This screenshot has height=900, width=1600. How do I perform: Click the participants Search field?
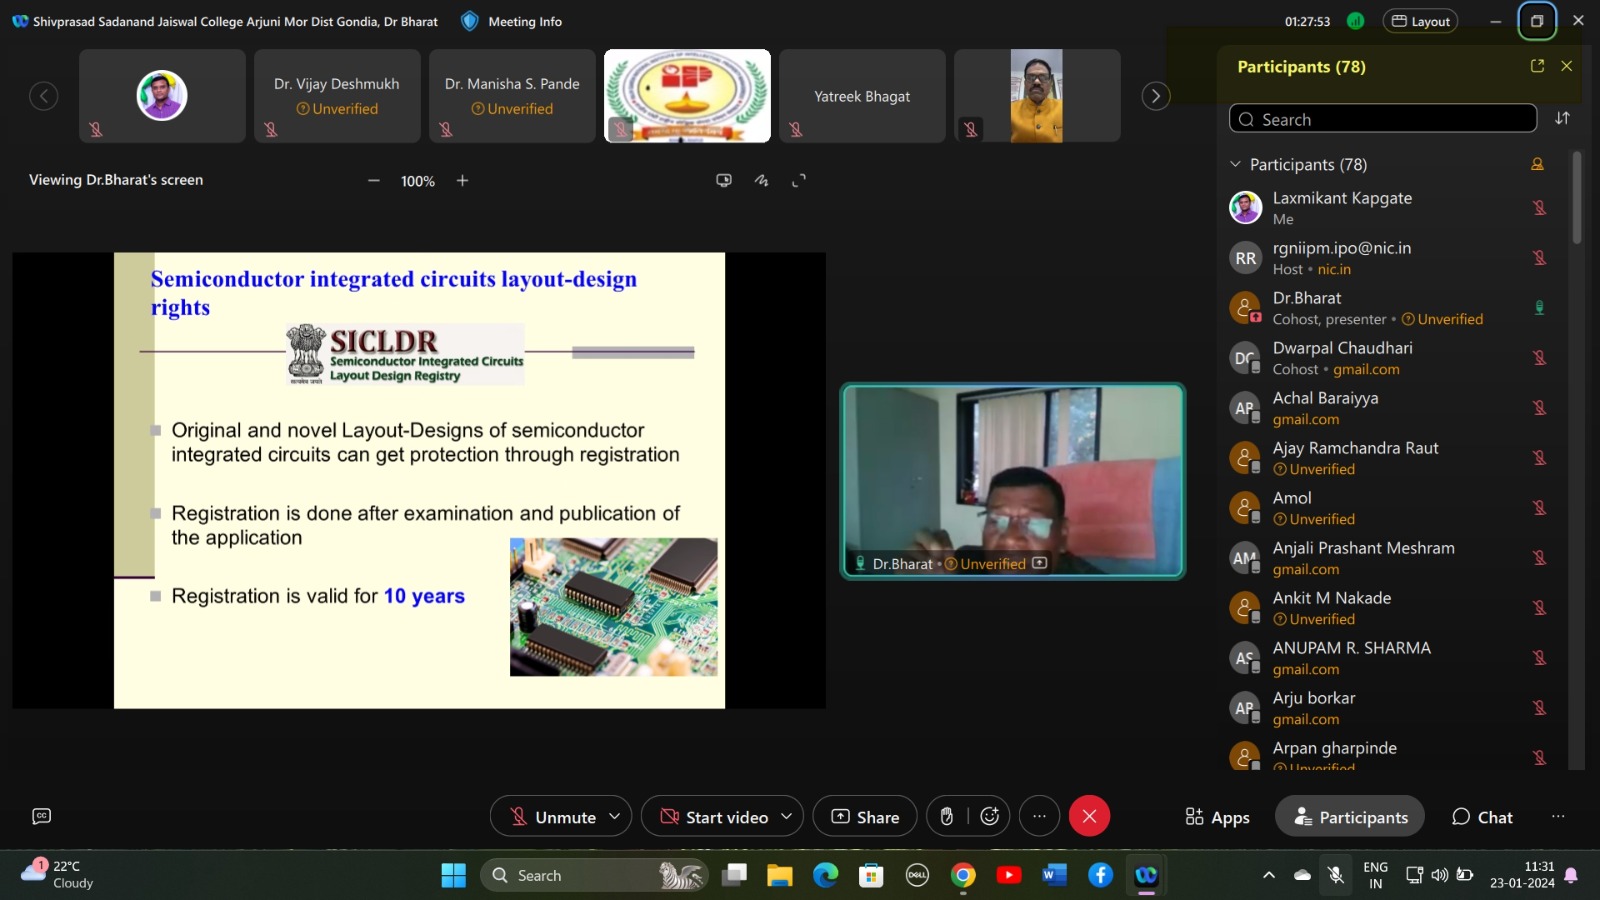(1382, 119)
